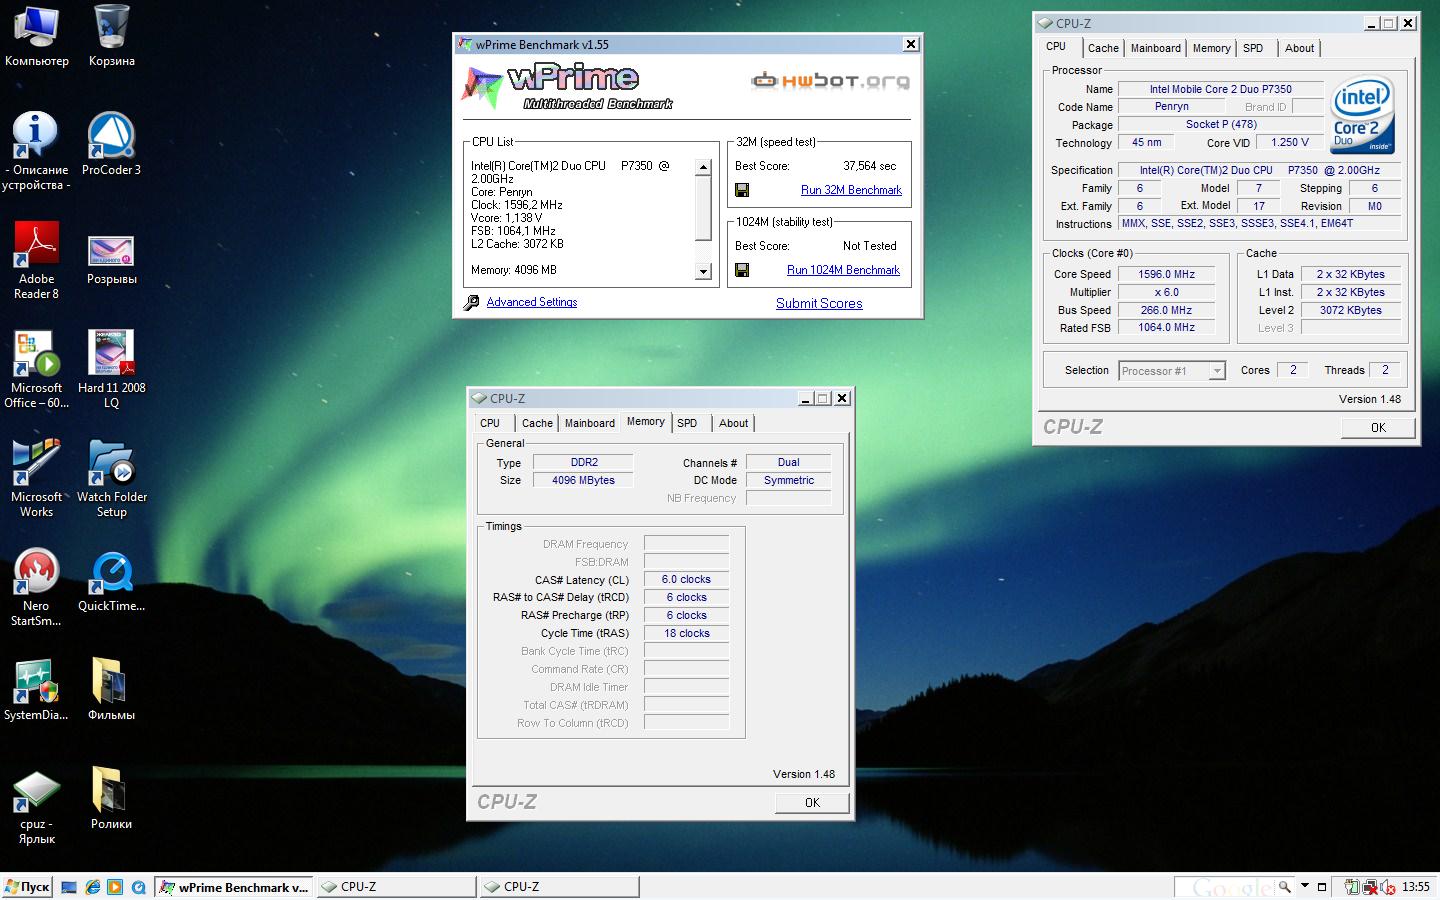The width and height of the screenshot is (1440, 900).
Task: Open the Google deskbar options arrow
Action: click(x=1306, y=886)
